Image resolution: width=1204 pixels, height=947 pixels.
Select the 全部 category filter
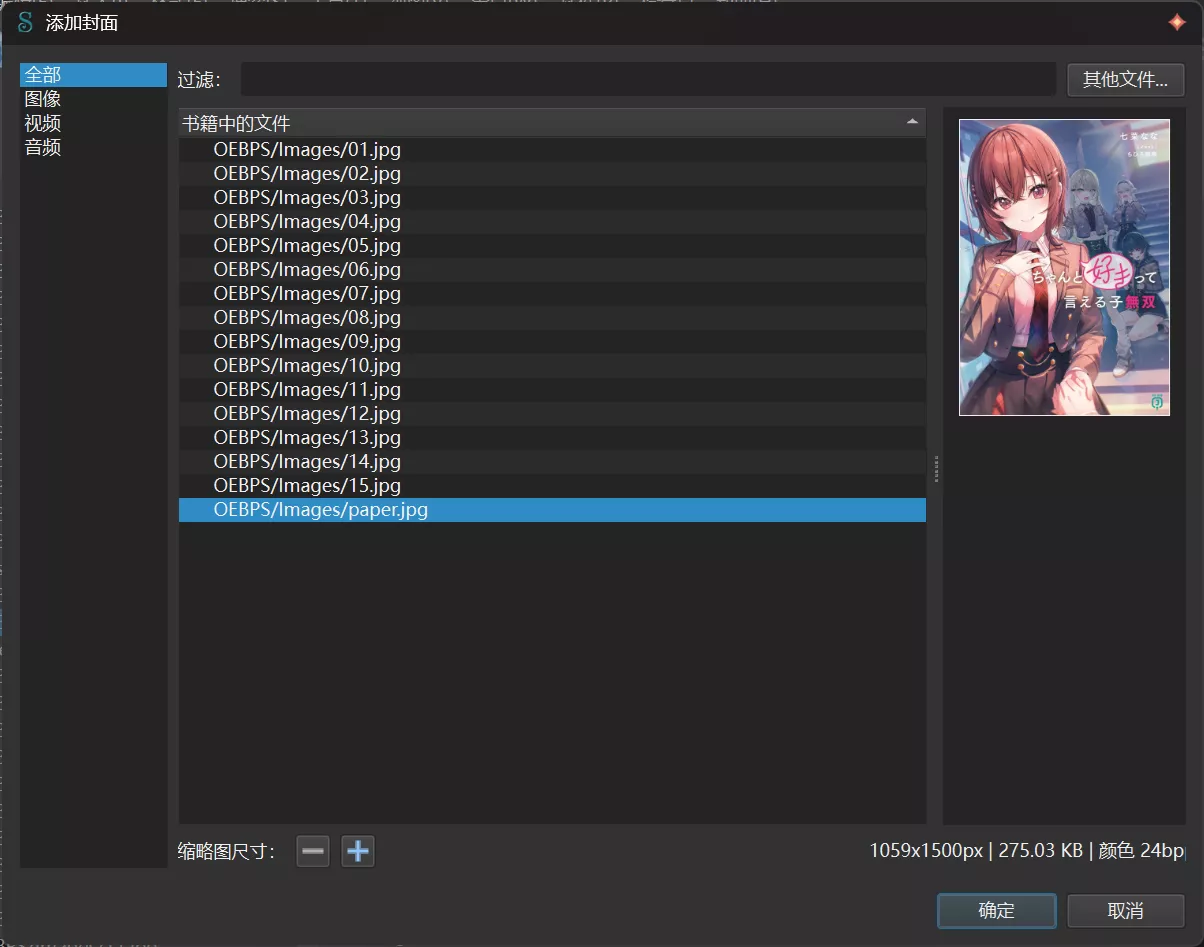pyautogui.click(x=93, y=75)
